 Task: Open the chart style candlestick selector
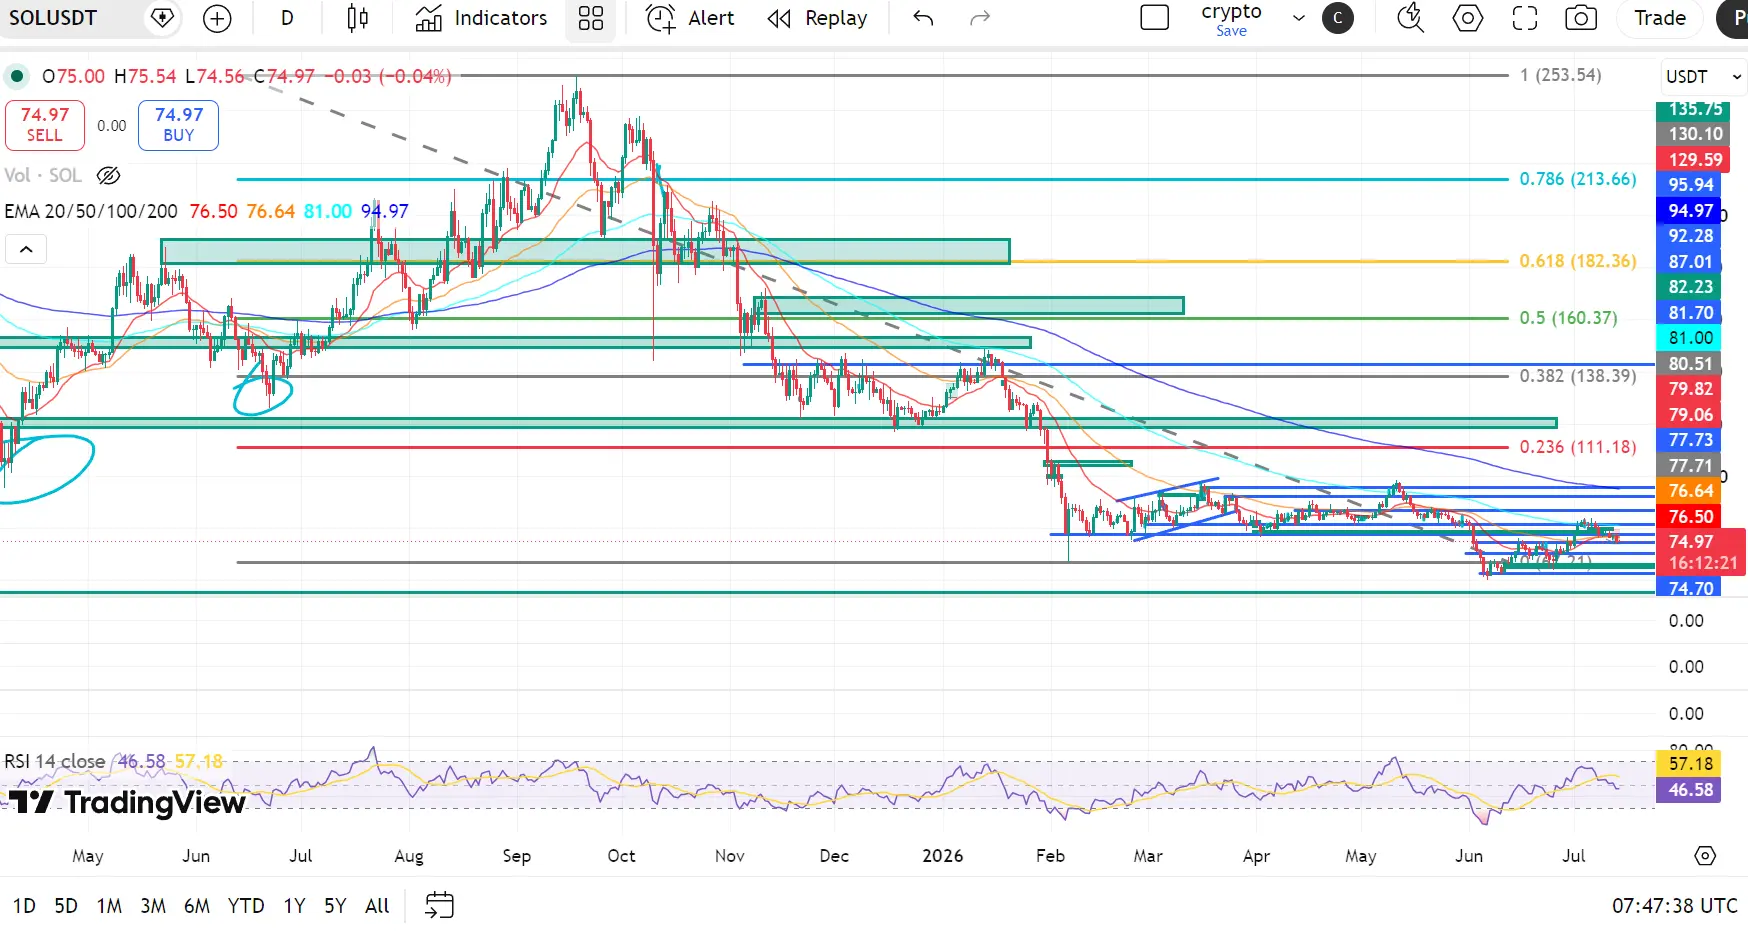tap(357, 18)
